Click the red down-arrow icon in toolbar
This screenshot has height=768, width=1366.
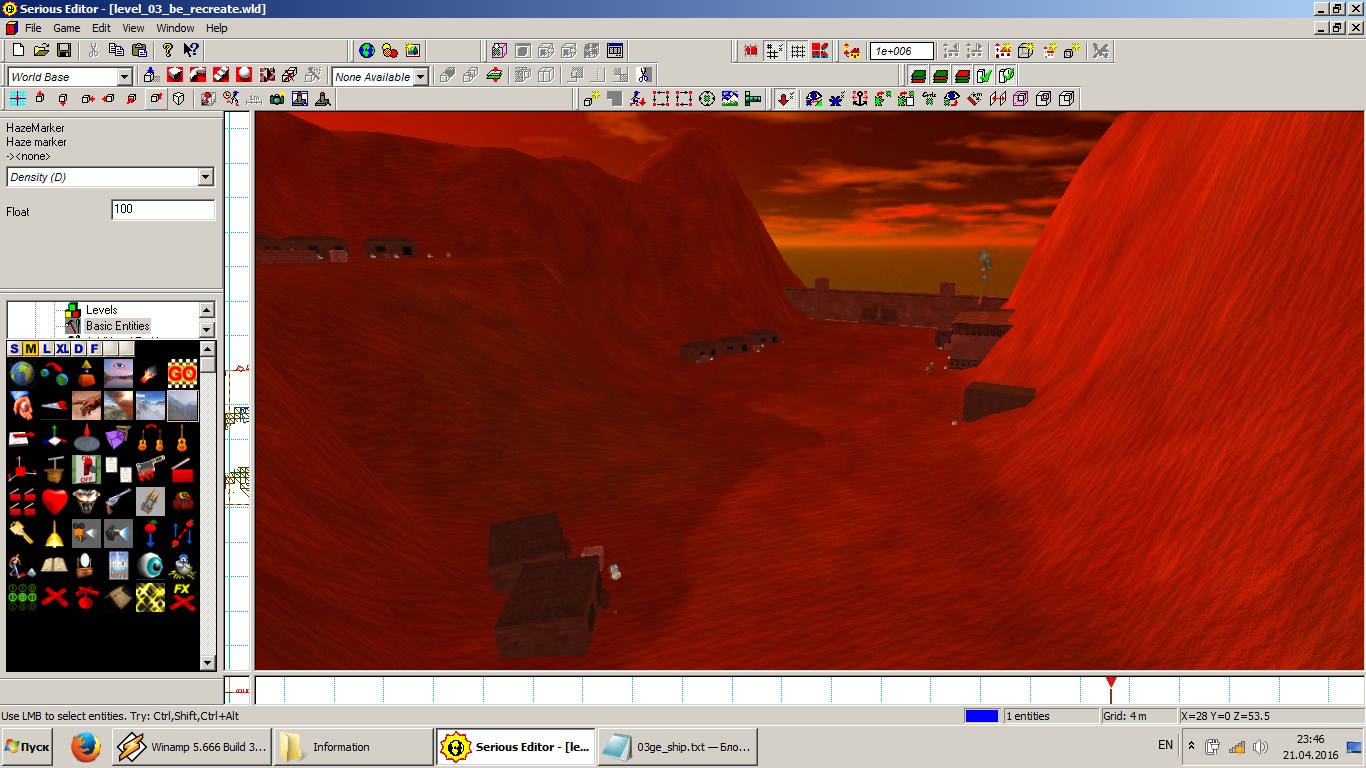pos(784,99)
